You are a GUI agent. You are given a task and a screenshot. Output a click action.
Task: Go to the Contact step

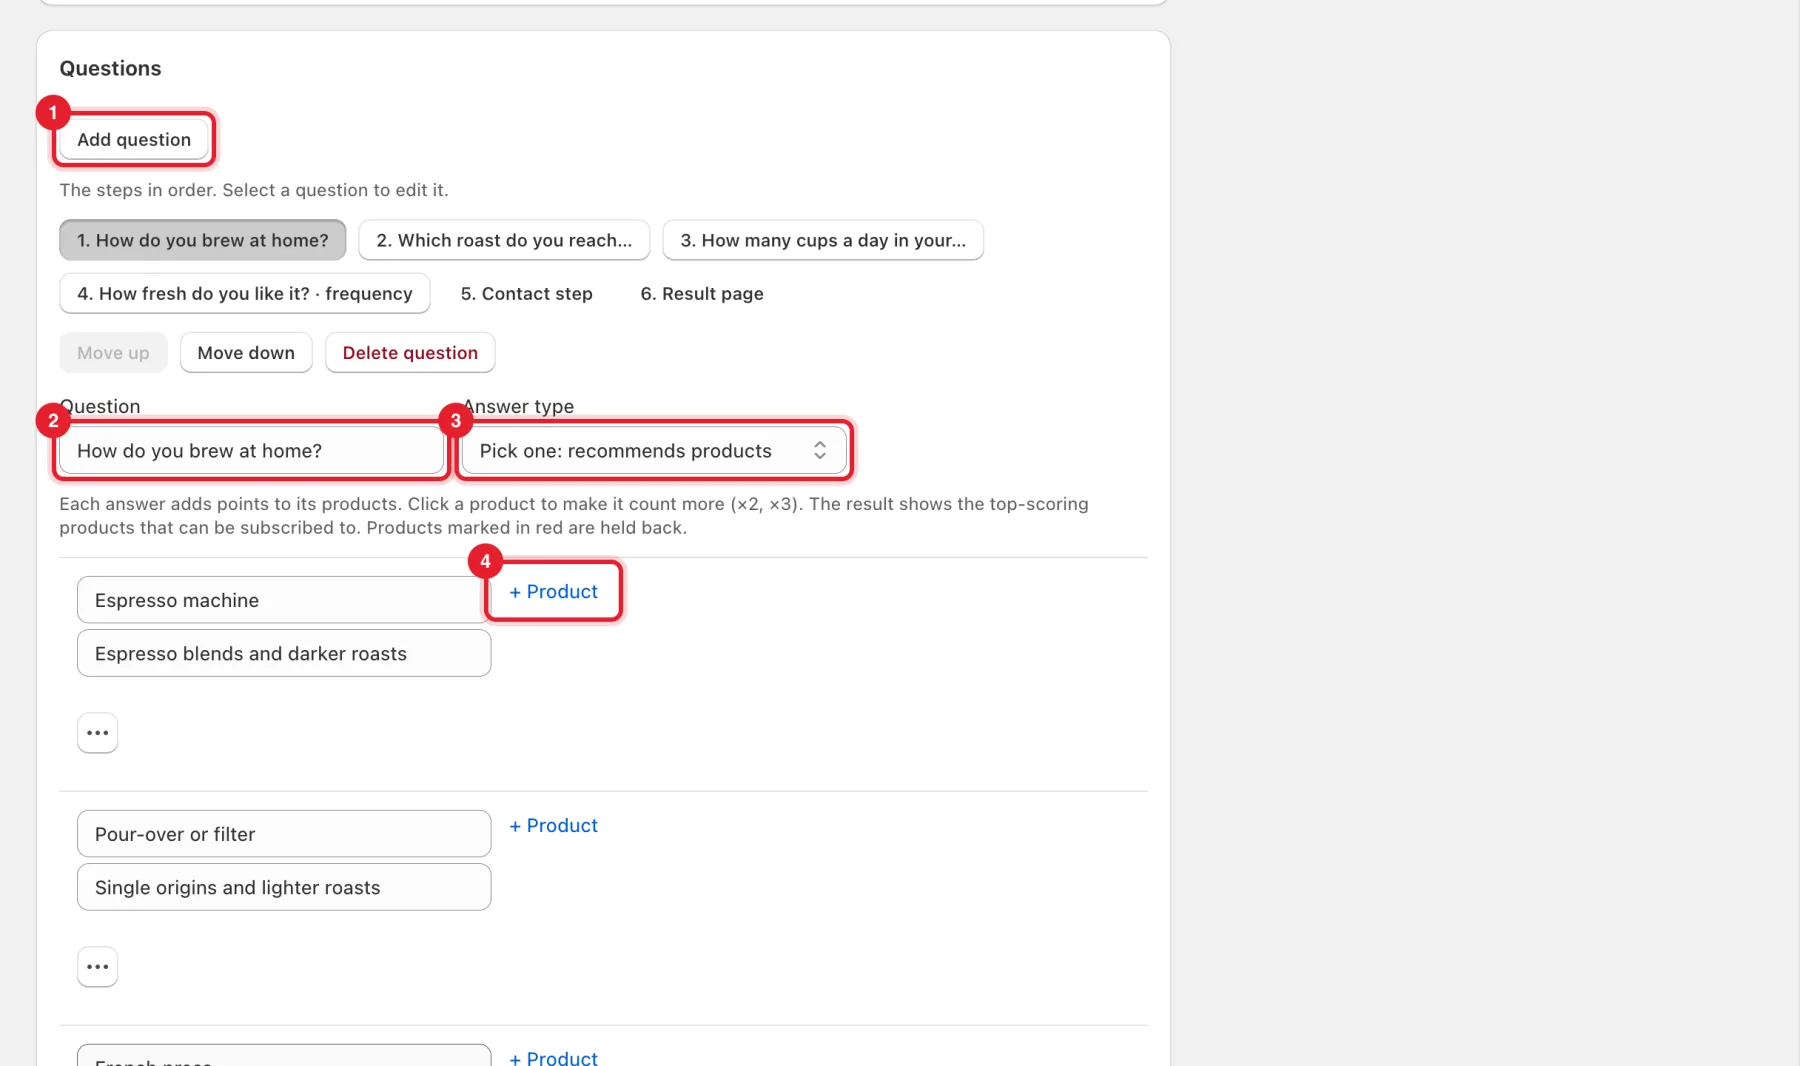527,294
